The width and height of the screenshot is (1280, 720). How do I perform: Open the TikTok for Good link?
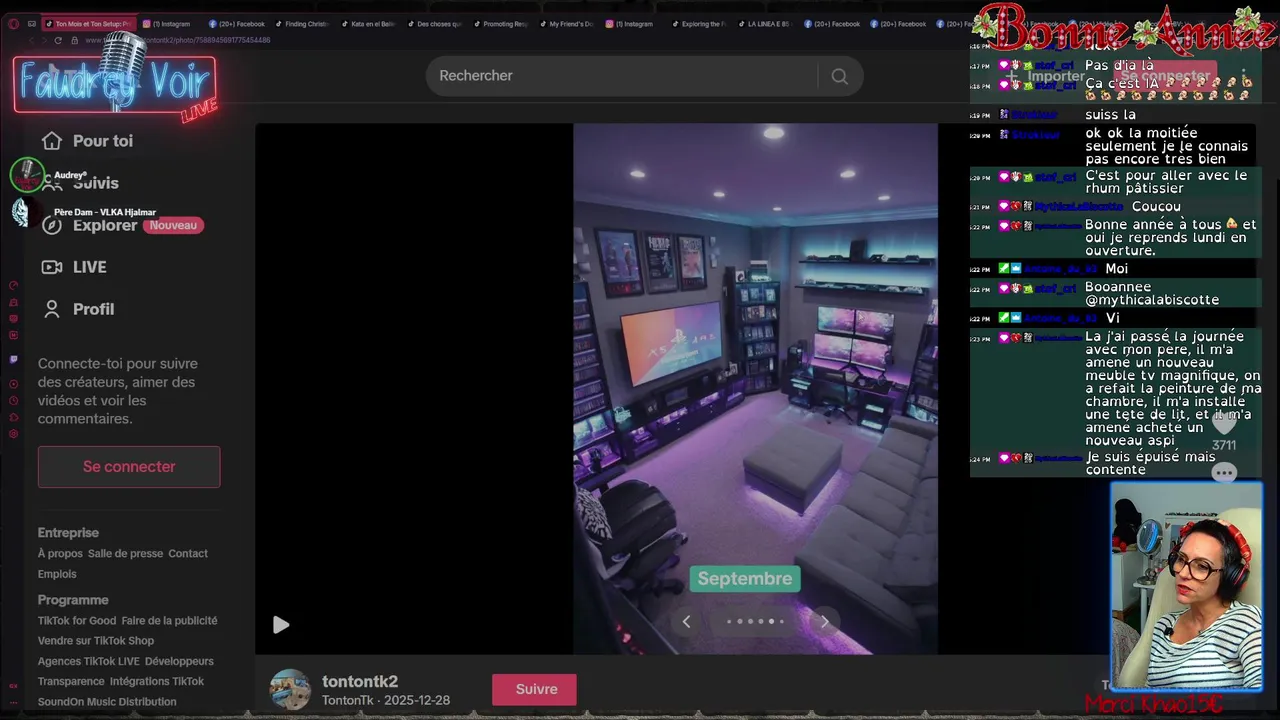coord(77,621)
